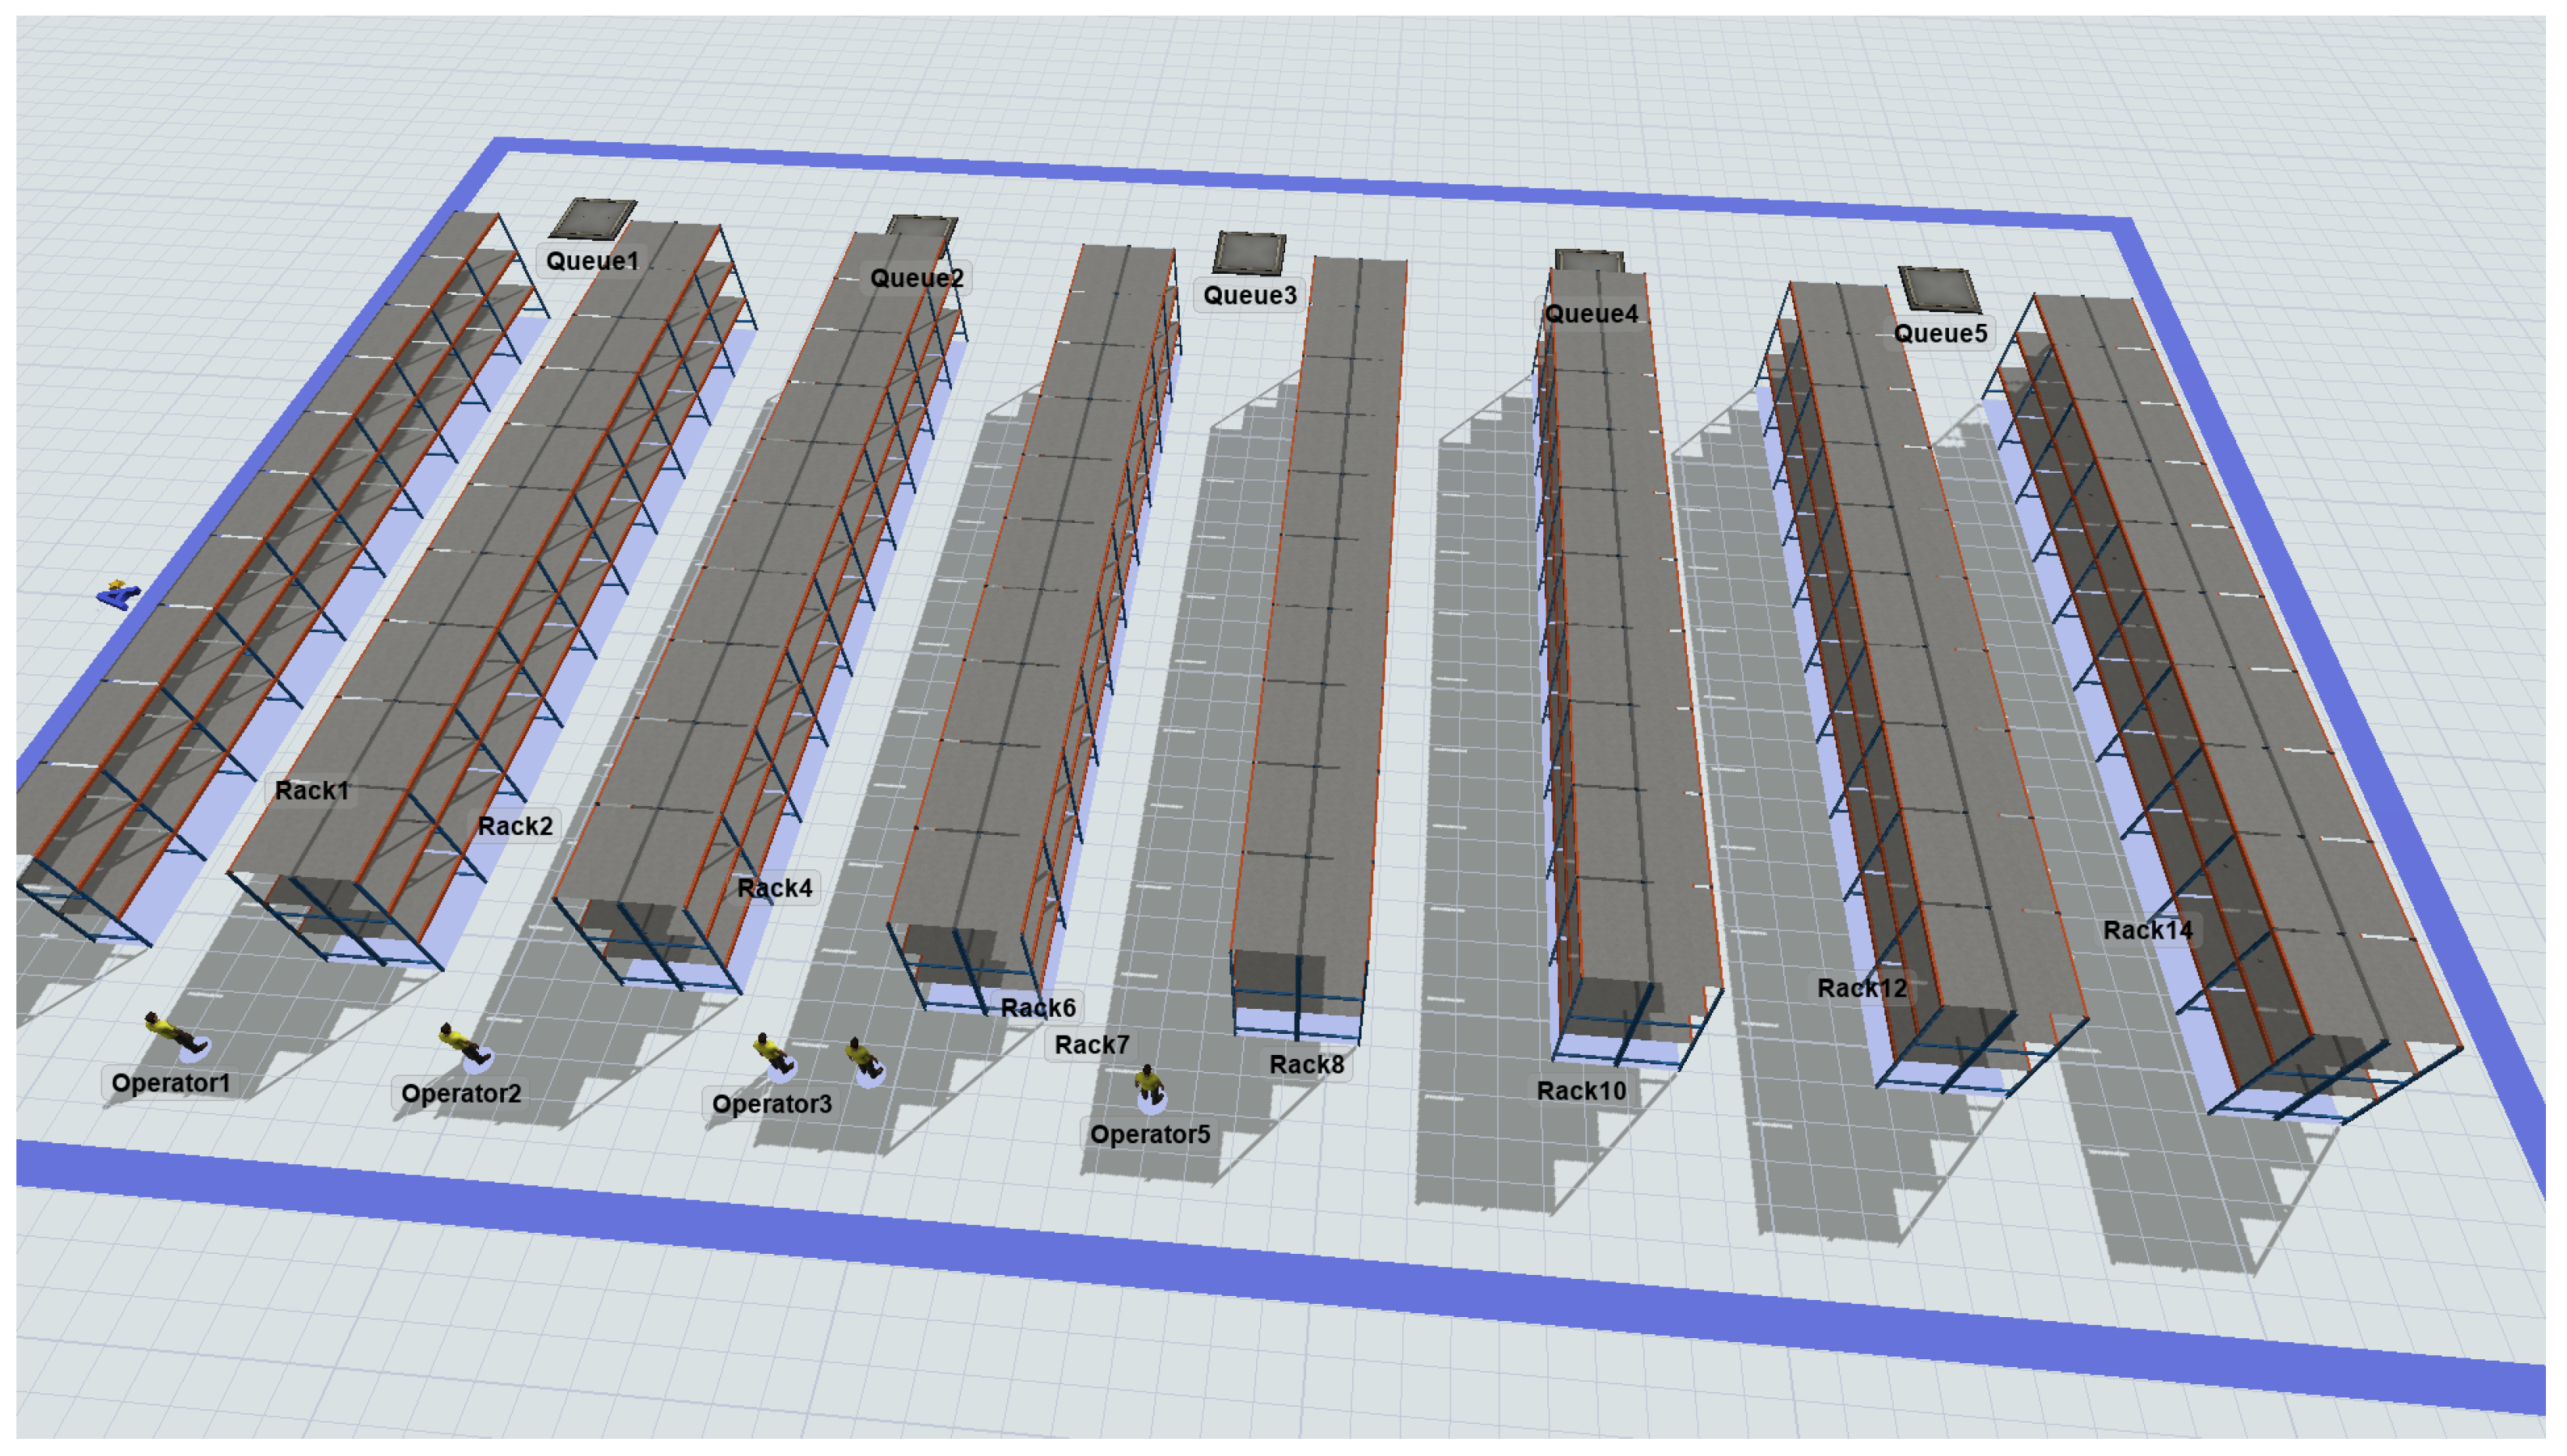The height and width of the screenshot is (1456, 2567).
Task: Select the unlabeled operator beside Operator3
Action: click(x=862, y=1058)
